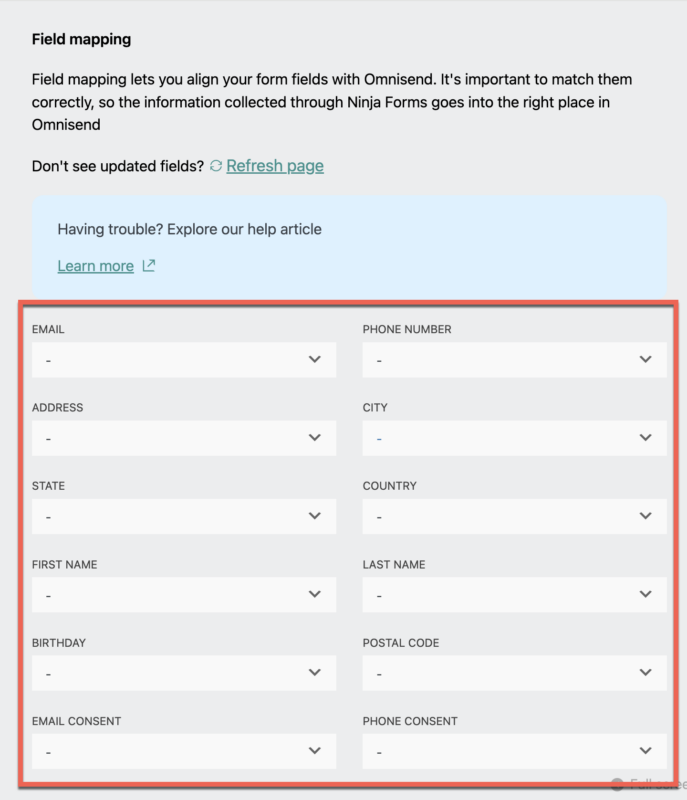Click the external link icon next to Learn more
Image resolution: width=687 pixels, height=800 pixels.
pyautogui.click(x=148, y=266)
